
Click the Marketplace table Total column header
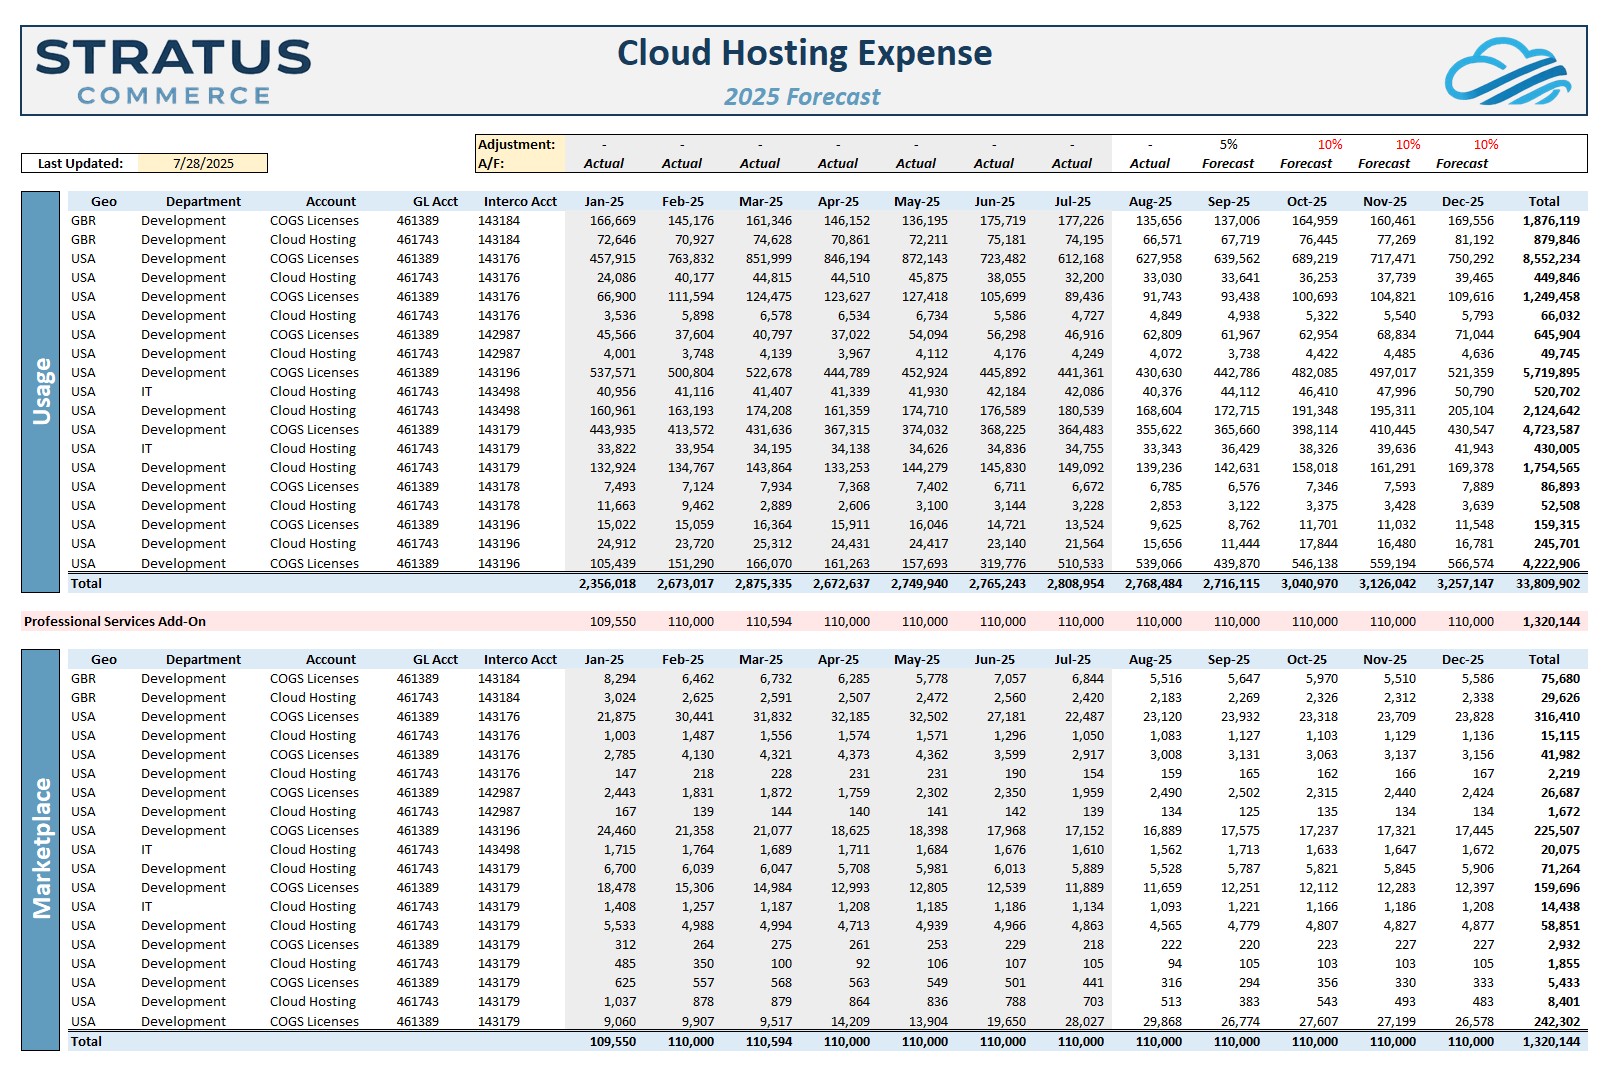tap(1543, 659)
